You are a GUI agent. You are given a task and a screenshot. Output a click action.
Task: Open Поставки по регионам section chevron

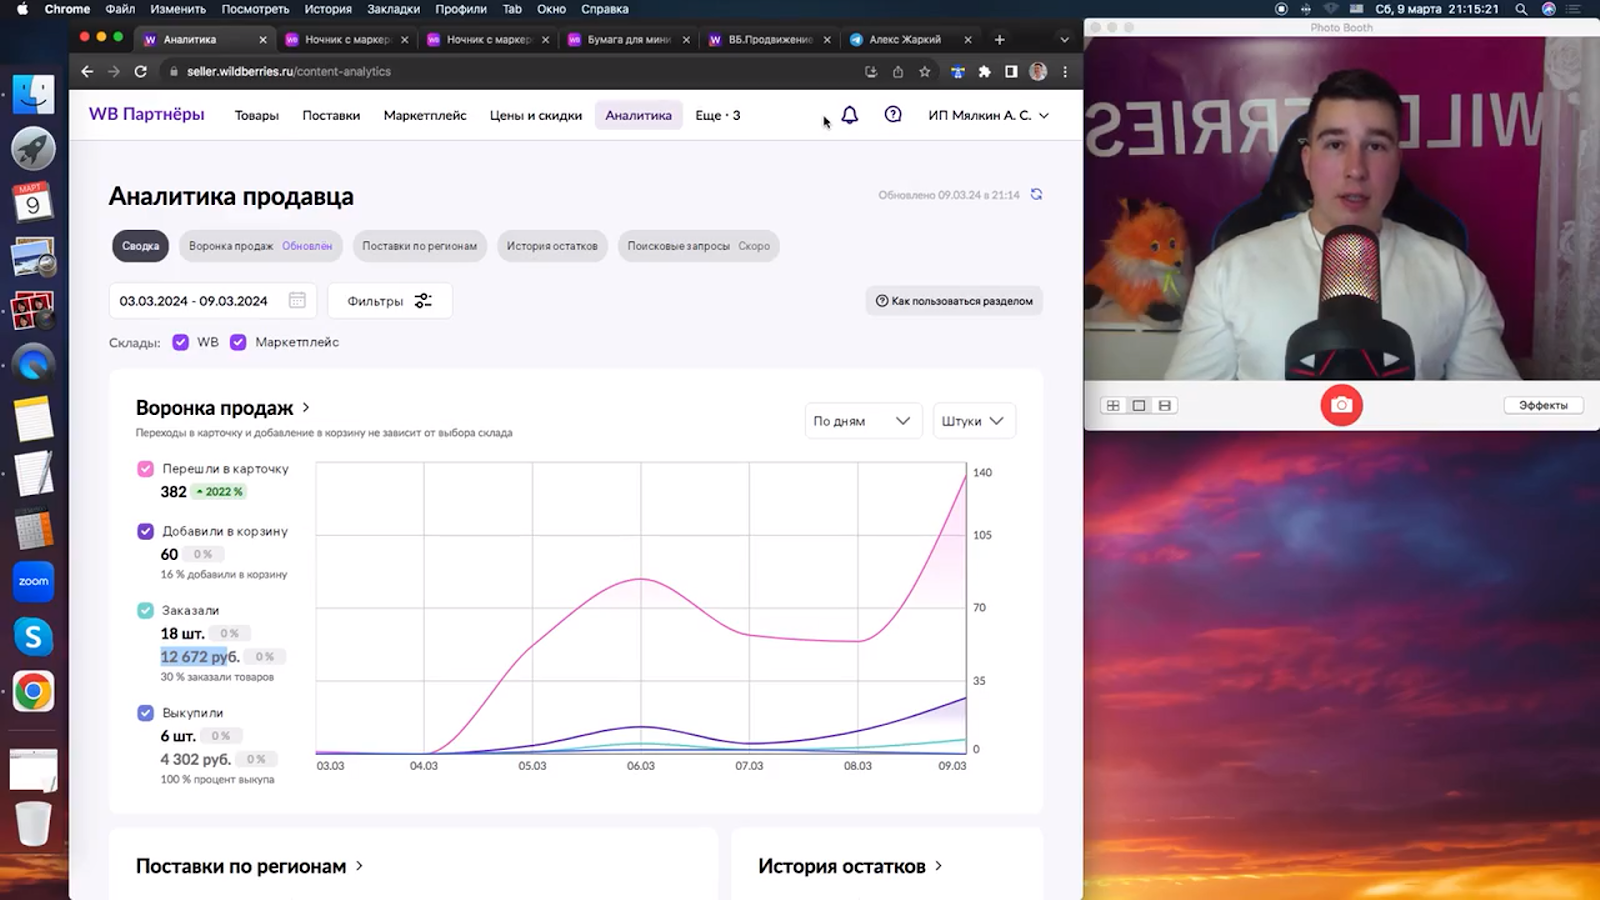point(359,866)
